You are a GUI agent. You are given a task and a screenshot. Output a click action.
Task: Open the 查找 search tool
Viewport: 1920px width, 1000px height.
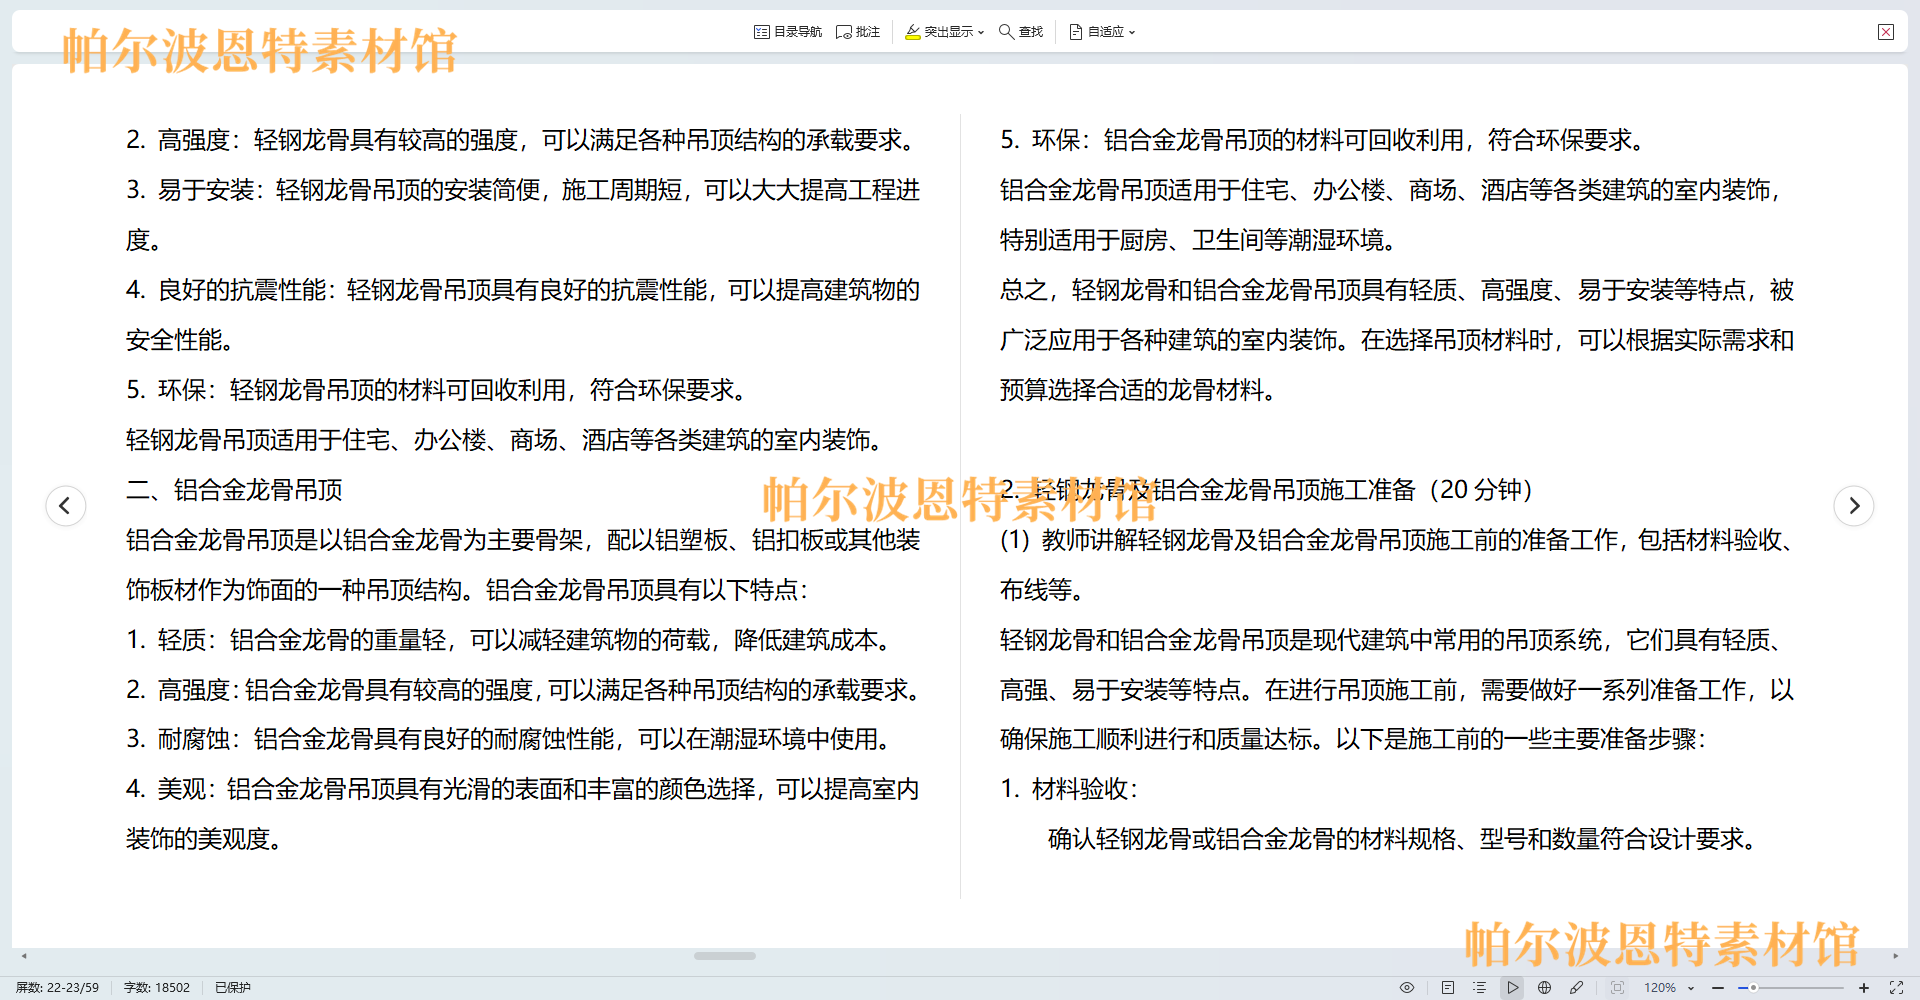(x=1021, y=32)
